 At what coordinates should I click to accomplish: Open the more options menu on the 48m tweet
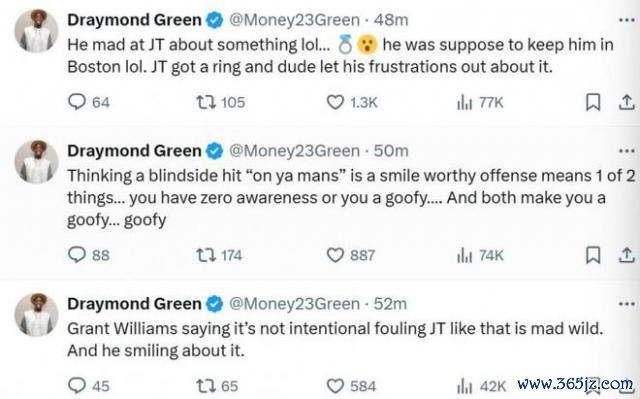[x=627, y=20]
